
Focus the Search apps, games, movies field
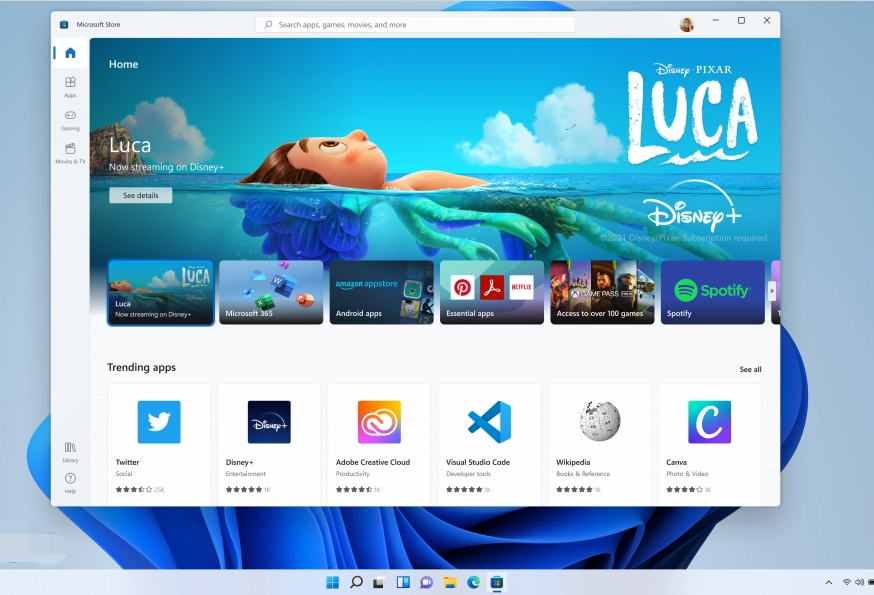pos(415,25)
